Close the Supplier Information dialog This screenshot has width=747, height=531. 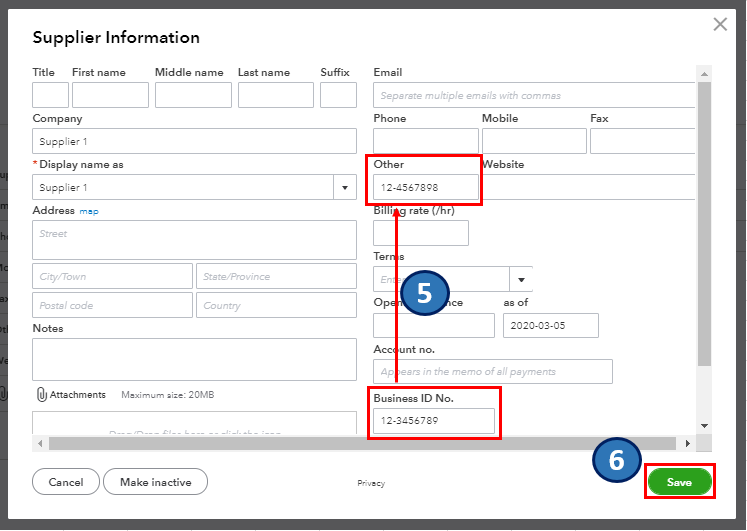[x=720, y=24]
